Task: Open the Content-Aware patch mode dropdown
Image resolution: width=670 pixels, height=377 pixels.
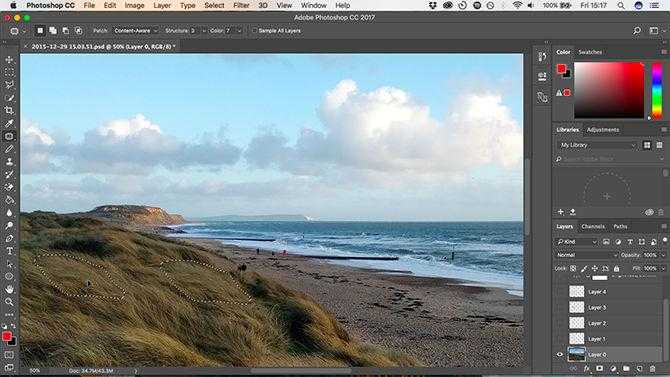Action: click(136, 31)
